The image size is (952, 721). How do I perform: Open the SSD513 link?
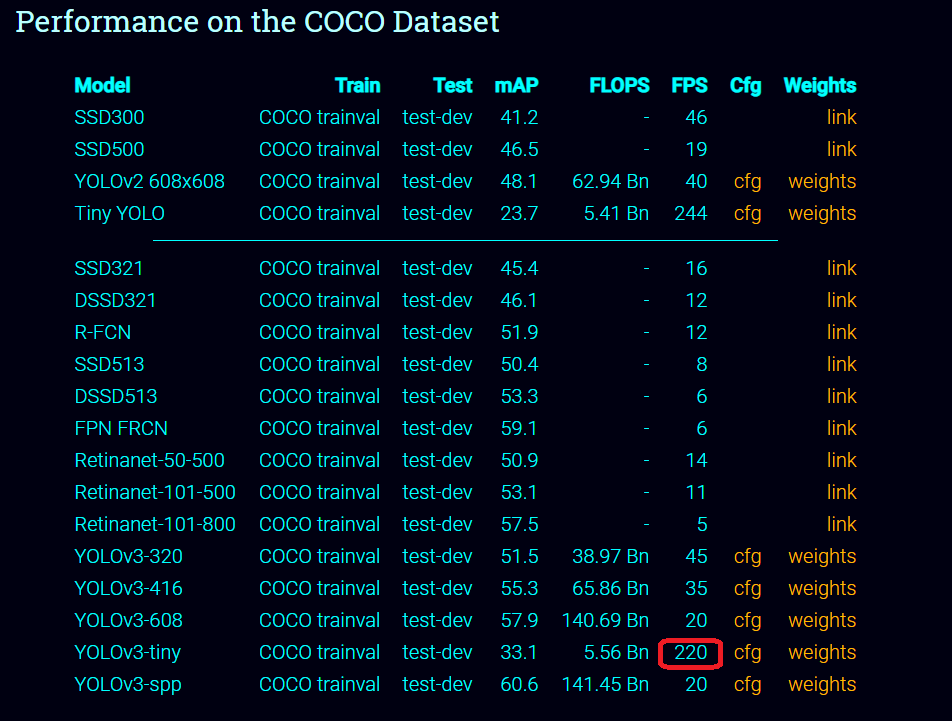tap(842, 364)
